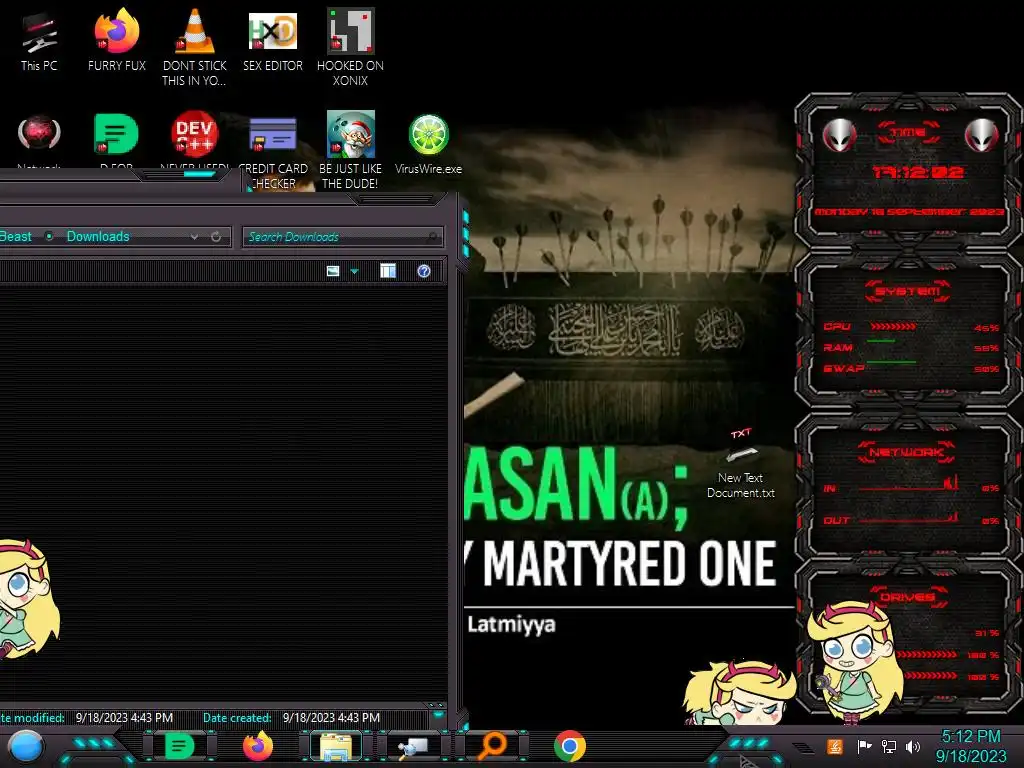
Task: Click the Downloads breadcrumb in the address bar
Action: click(98, 236)
